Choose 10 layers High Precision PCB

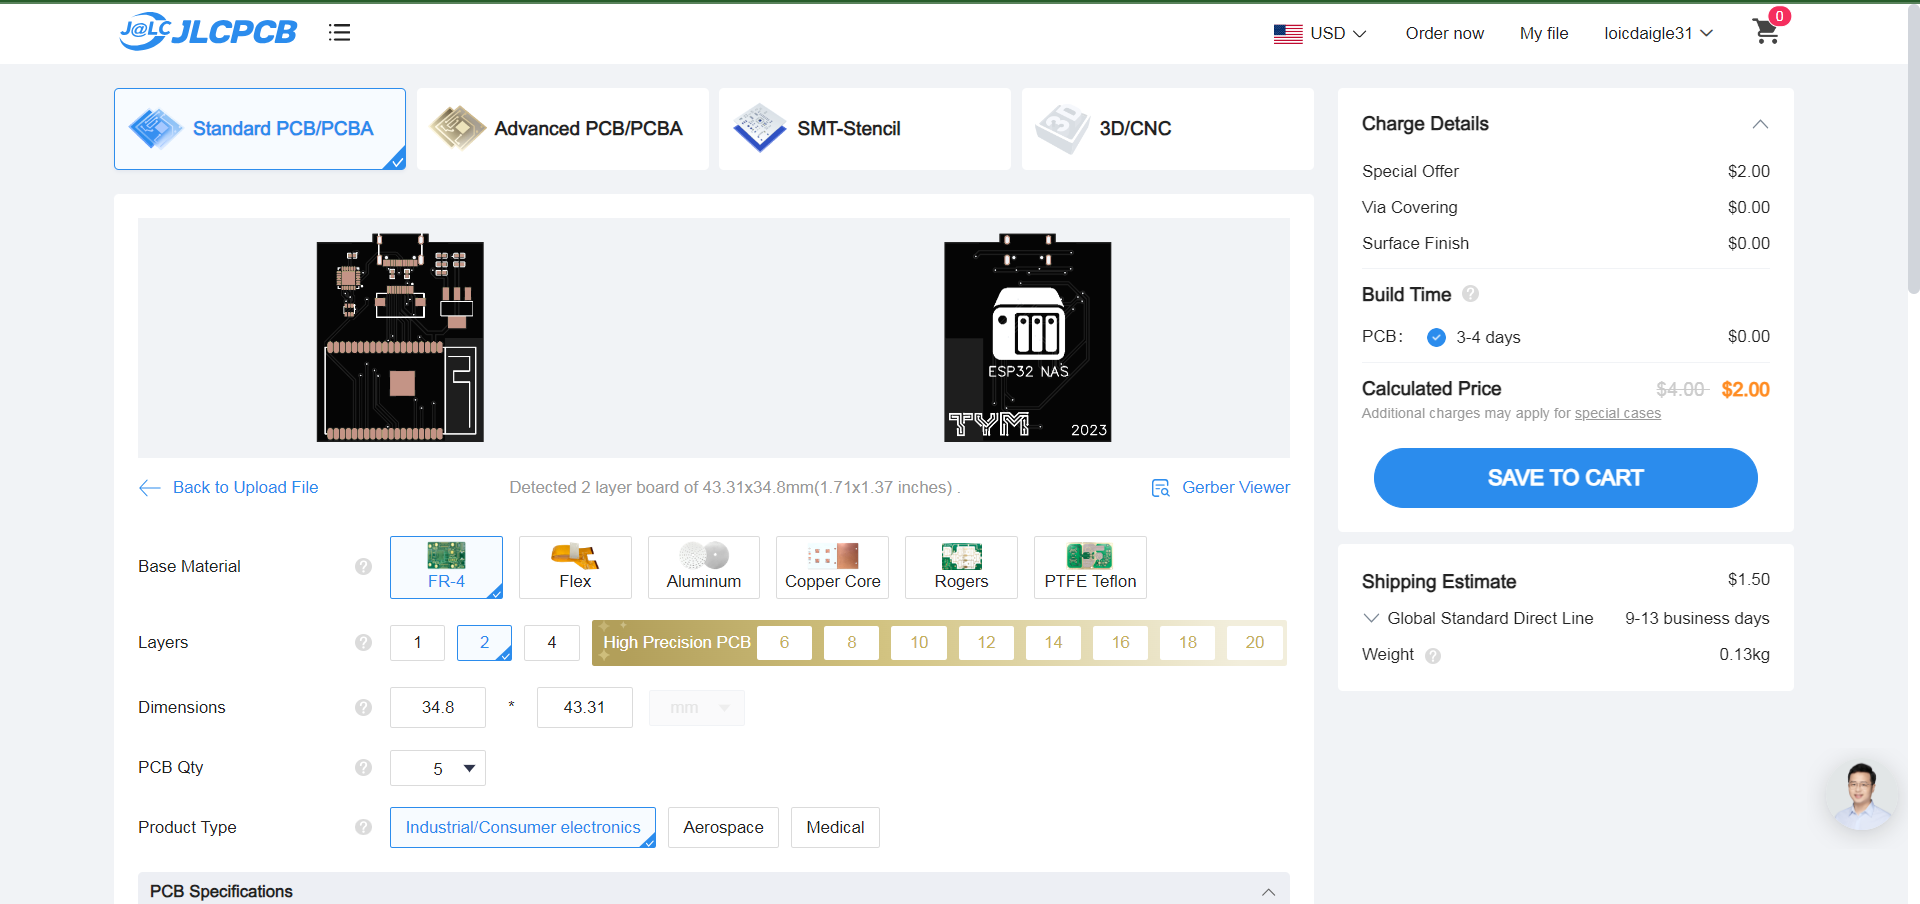point(919,642)
